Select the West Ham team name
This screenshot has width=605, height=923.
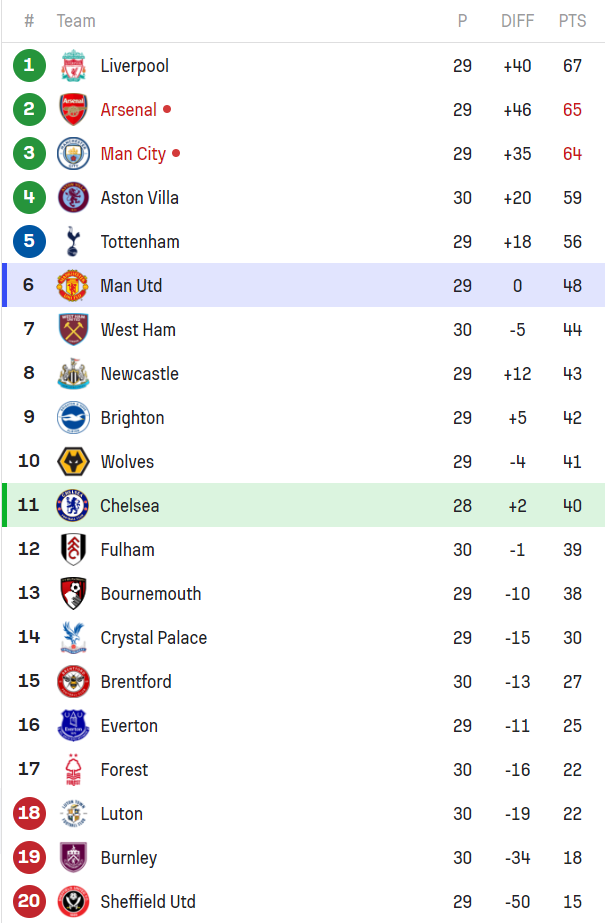pyautogui.click(x=138, y=330)
